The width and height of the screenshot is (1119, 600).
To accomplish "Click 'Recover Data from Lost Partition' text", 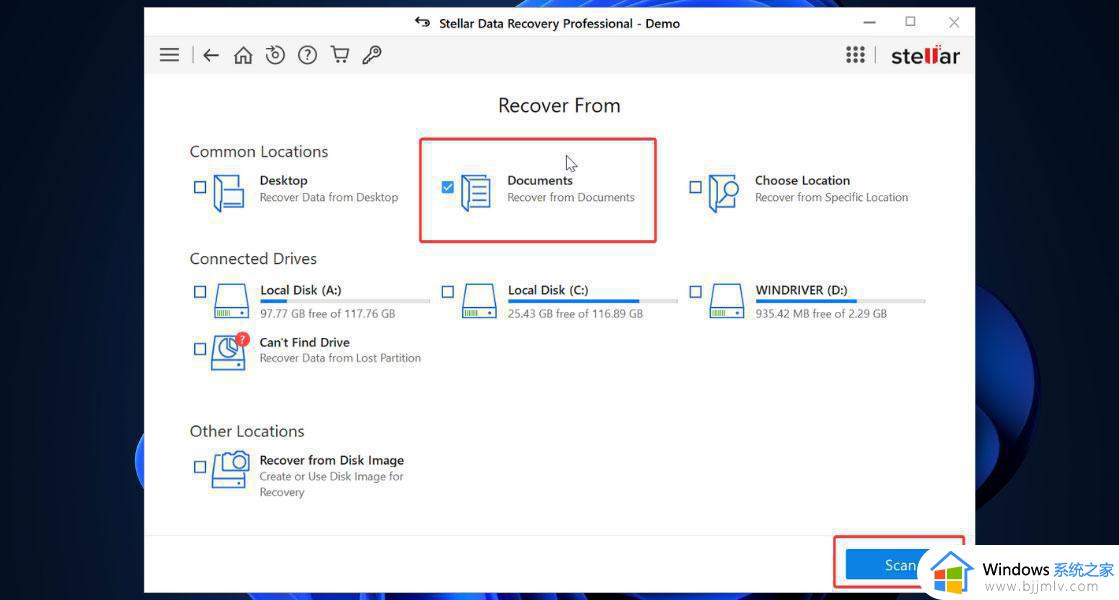I will [340, 358].
